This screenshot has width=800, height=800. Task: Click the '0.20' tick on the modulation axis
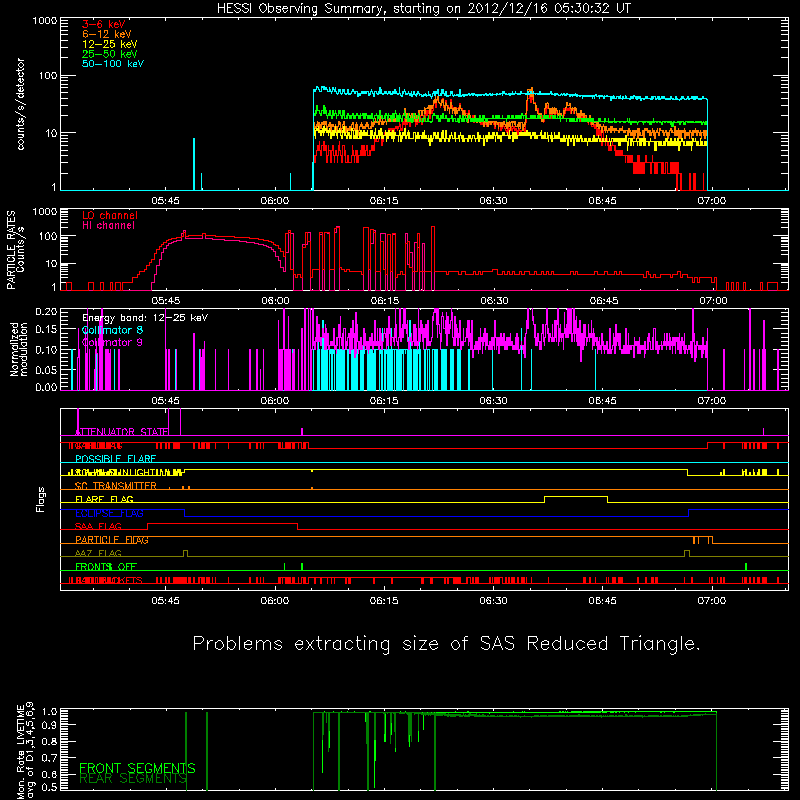[x=45, y=312]
